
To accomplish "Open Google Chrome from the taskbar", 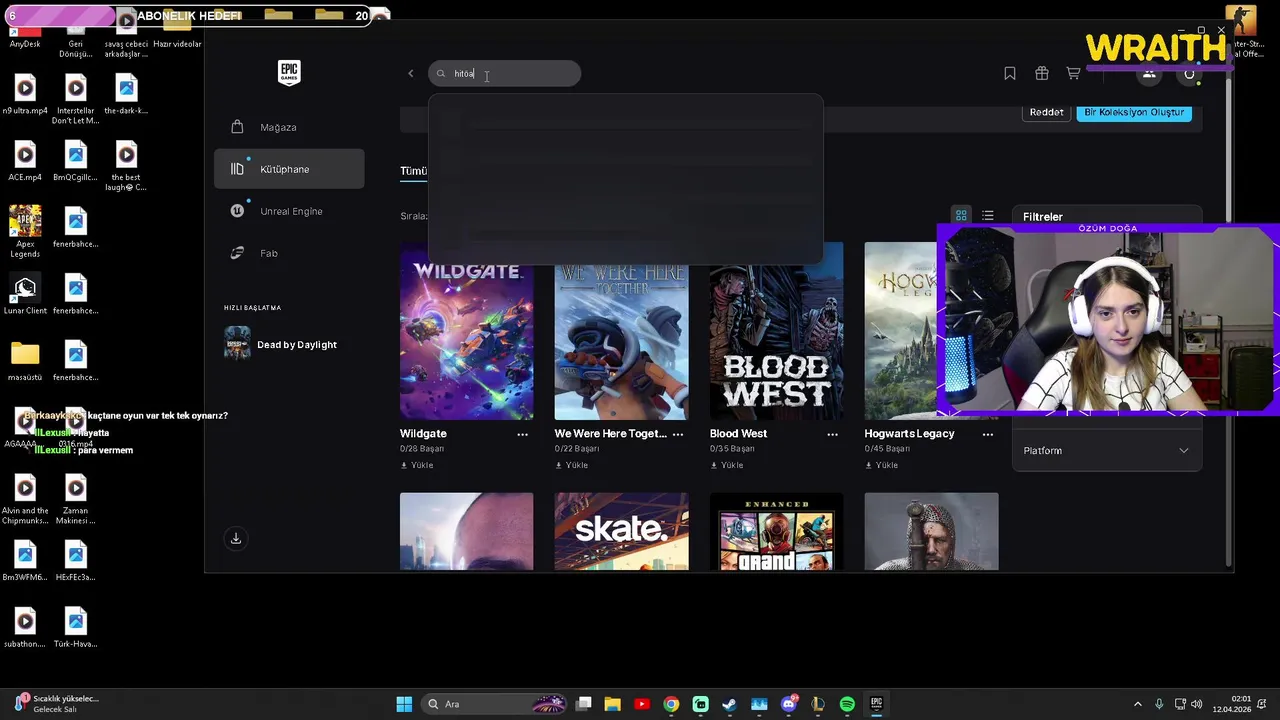I will point(671,704).
